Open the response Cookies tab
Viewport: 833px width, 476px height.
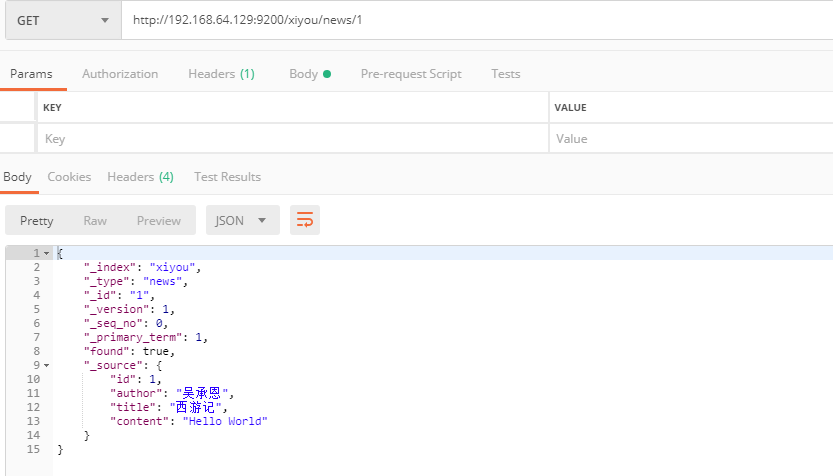tap(69, 177)
